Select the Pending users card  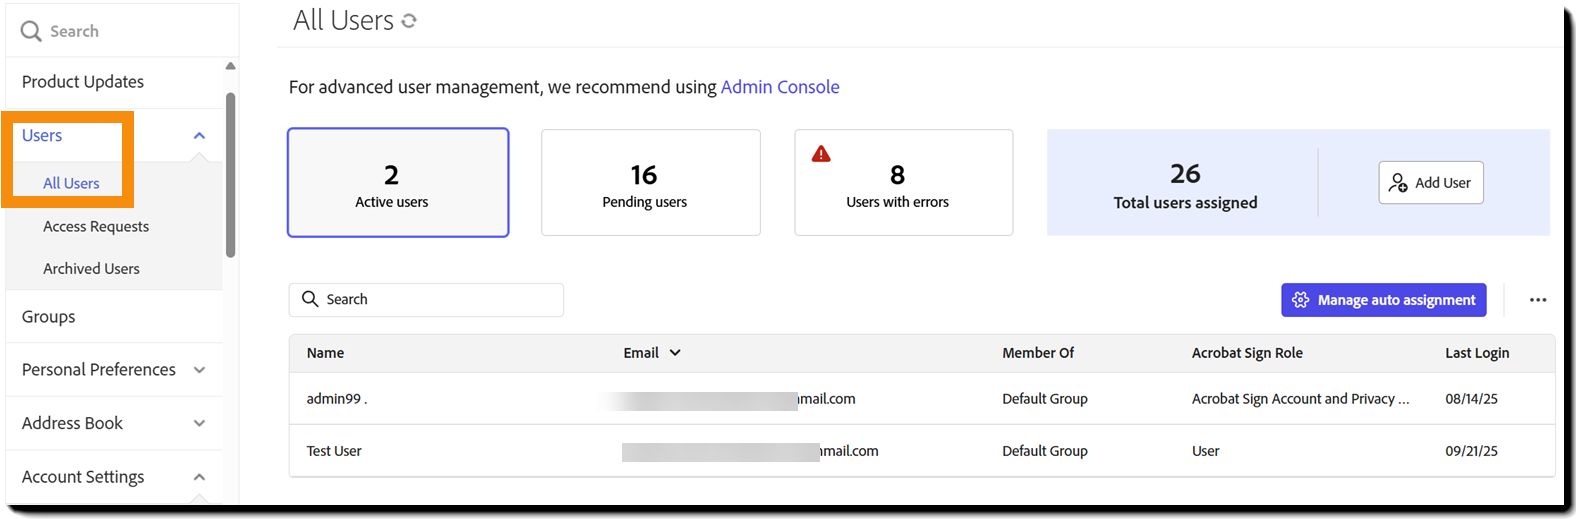pos(650,183)
